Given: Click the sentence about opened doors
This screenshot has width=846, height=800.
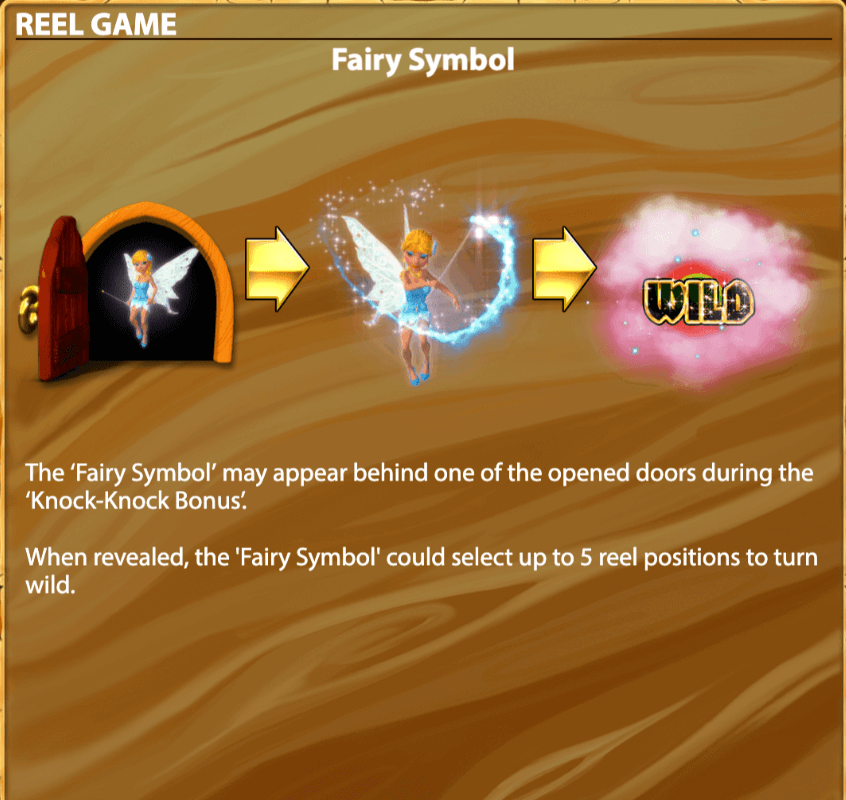Looking at the screenshot, I should tap(419, 487).
